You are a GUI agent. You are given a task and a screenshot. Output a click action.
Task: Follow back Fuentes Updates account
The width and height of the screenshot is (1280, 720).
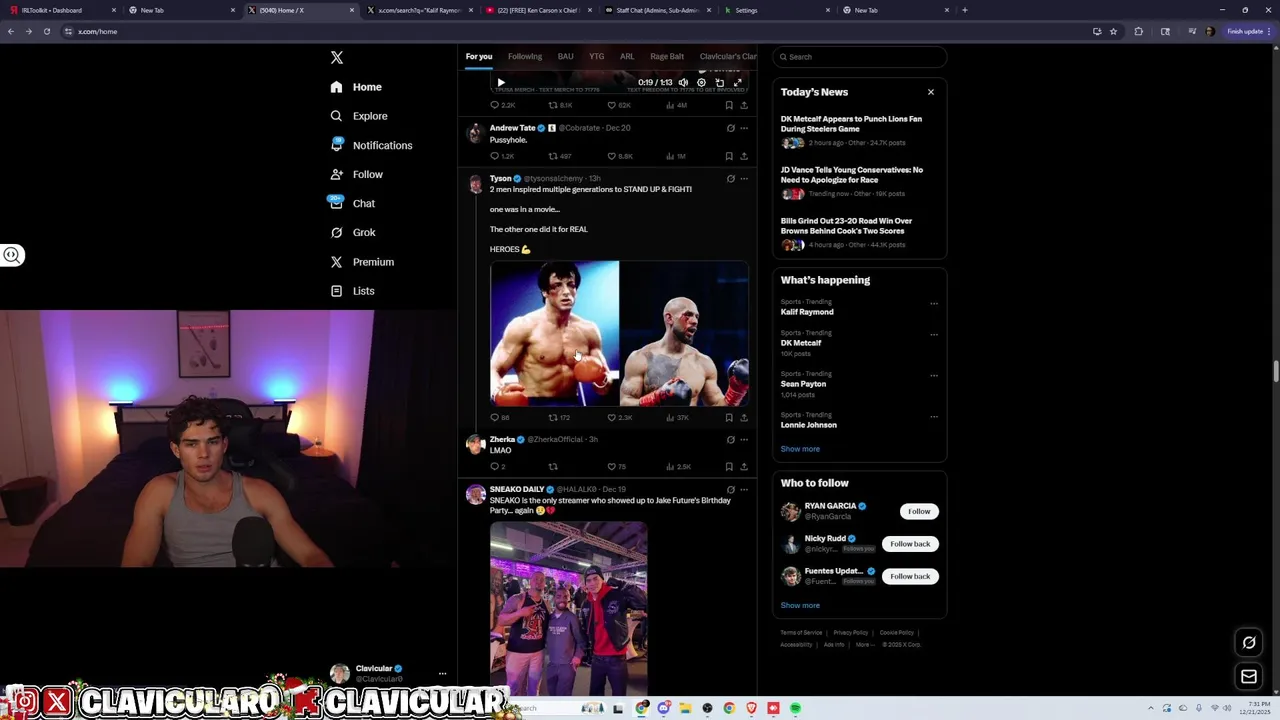910,576
